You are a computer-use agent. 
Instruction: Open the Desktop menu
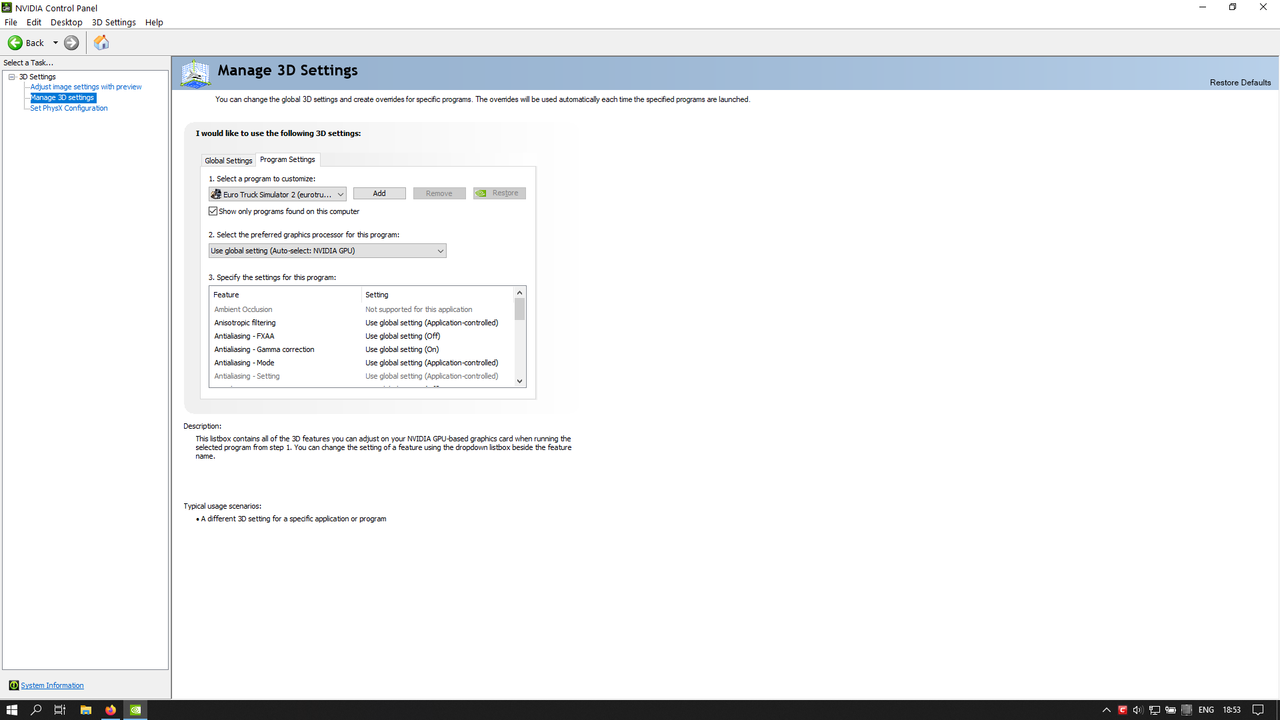click(x=66, y=22)
